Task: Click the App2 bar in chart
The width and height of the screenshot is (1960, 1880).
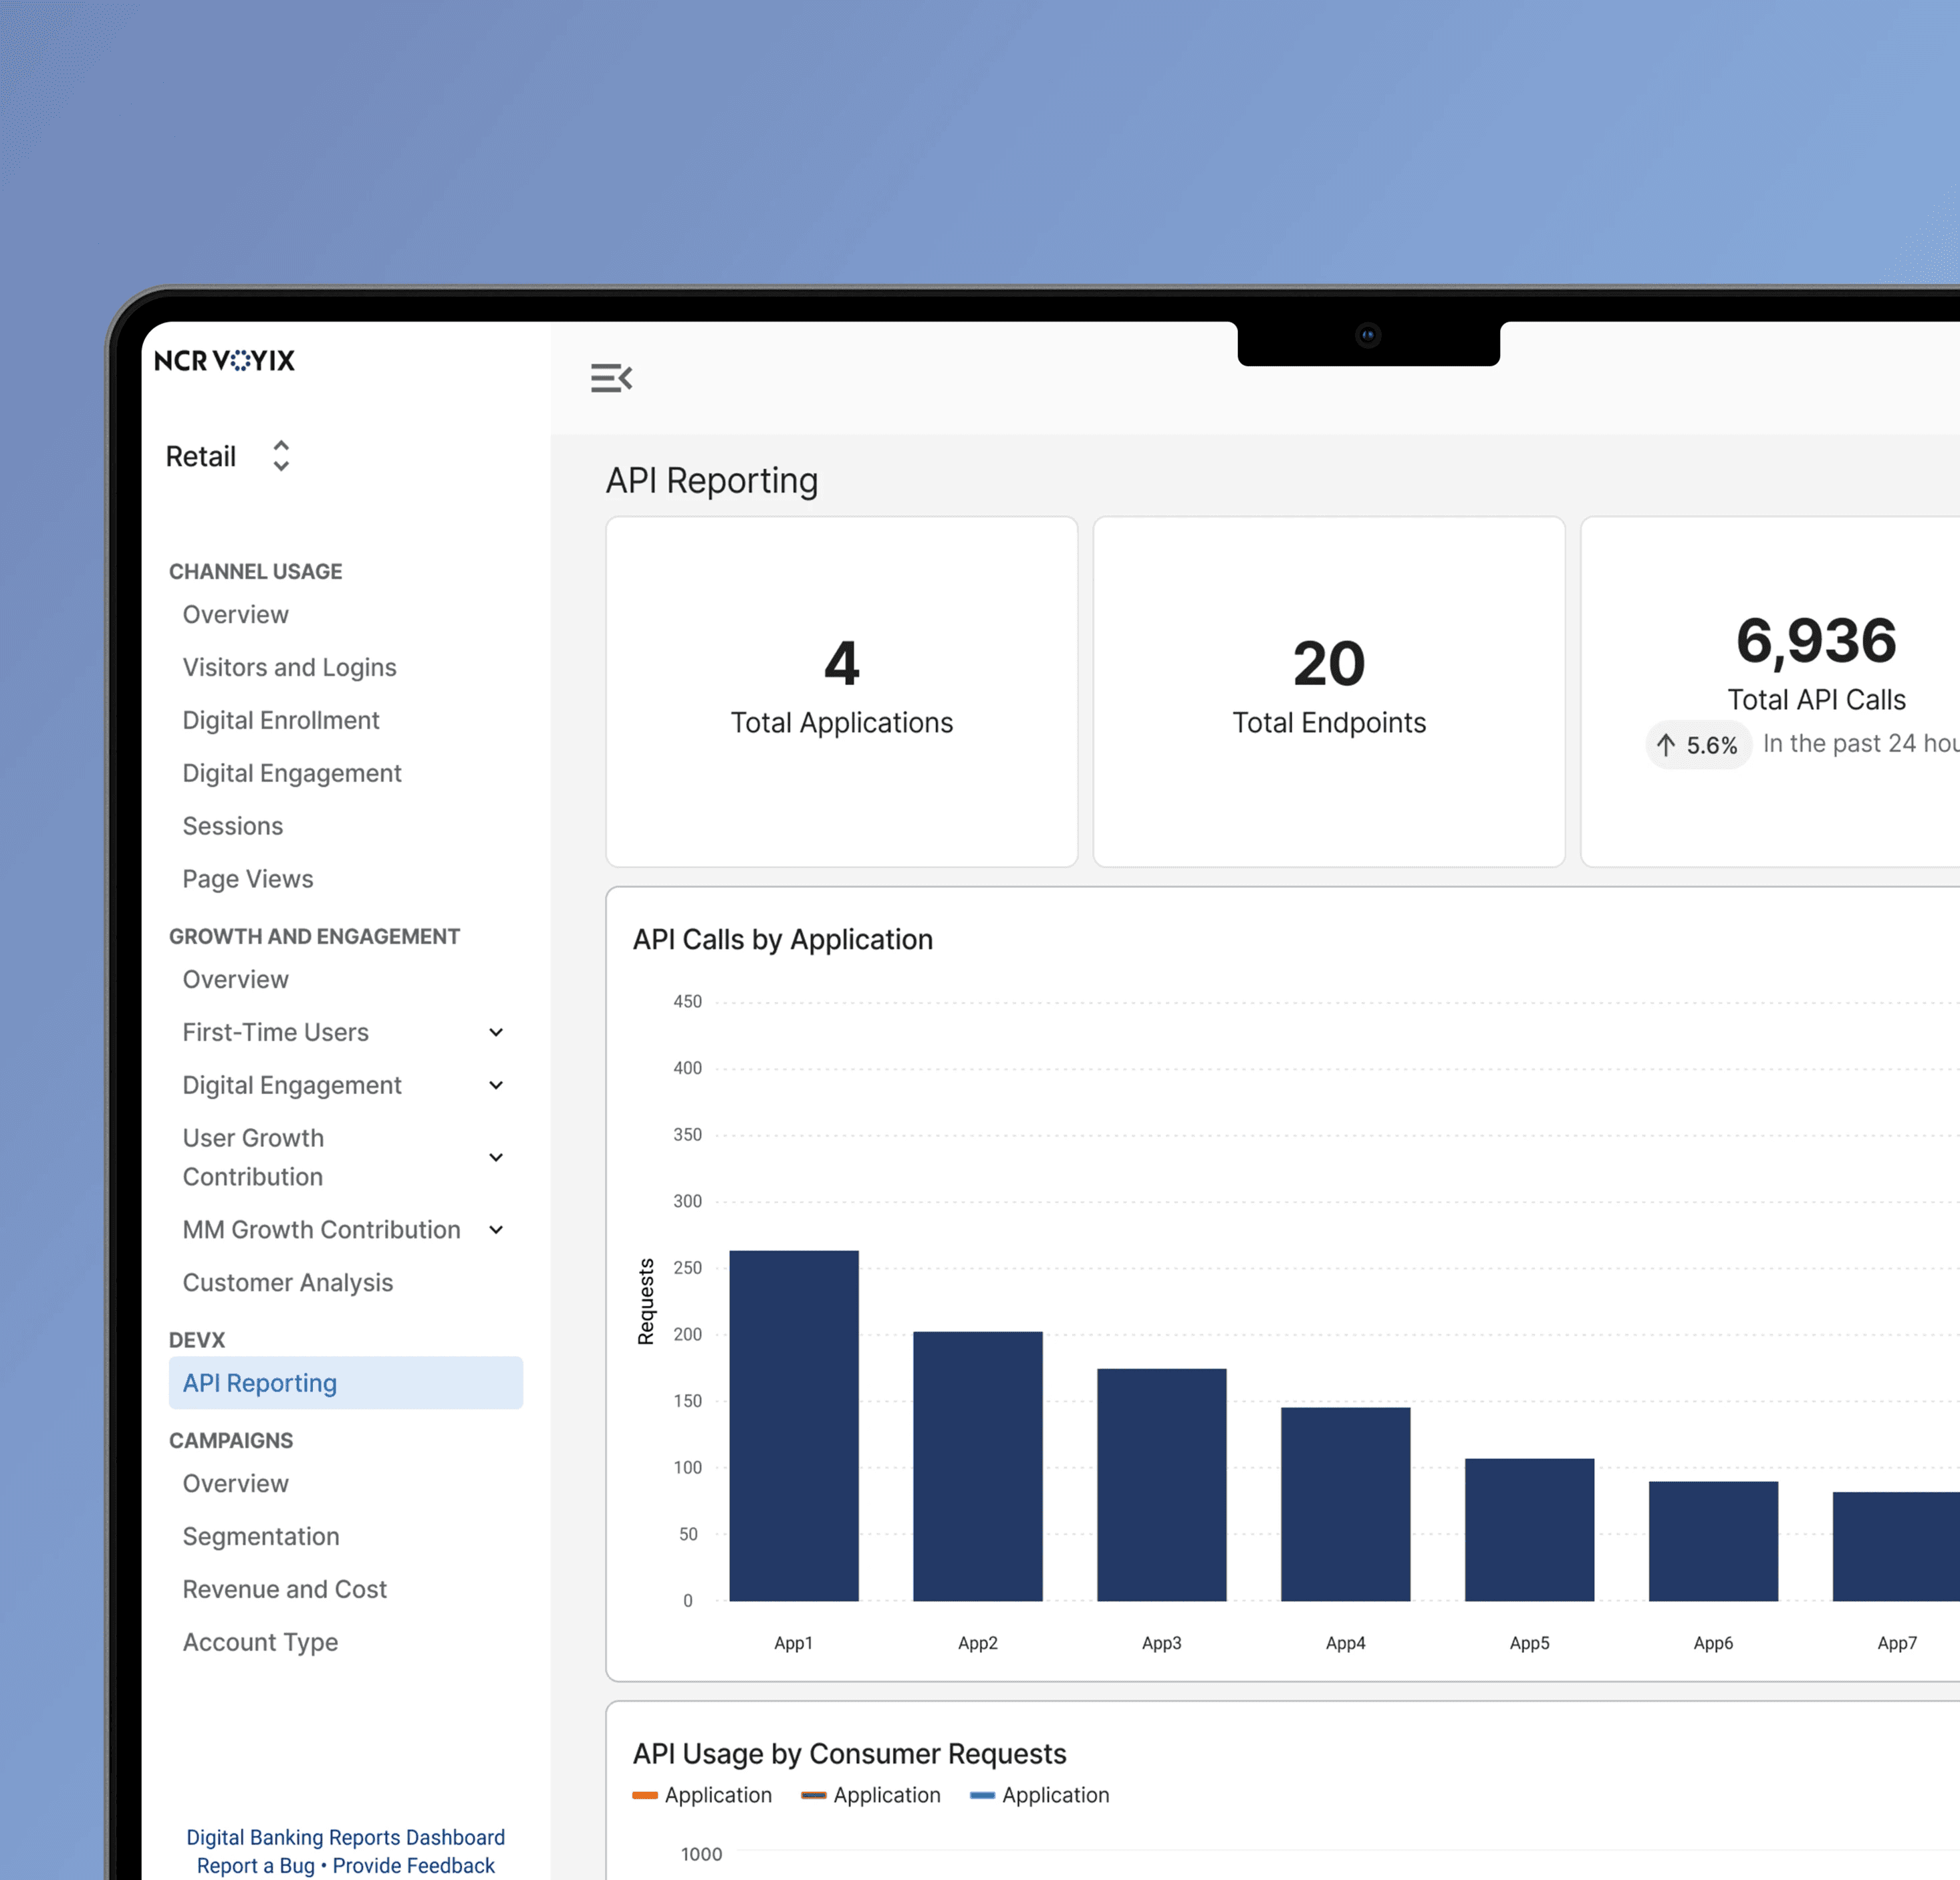Action: click(977, 1466)
